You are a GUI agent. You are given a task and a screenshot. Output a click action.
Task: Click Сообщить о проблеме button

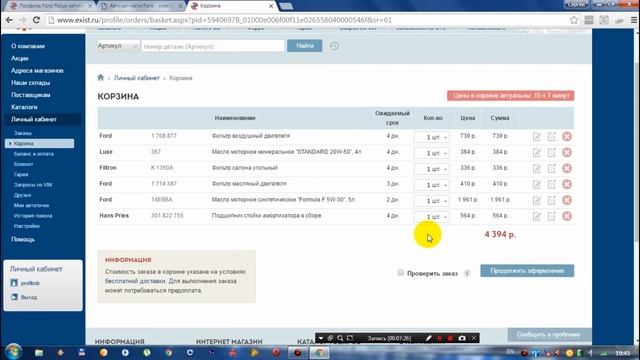[548, 334]
